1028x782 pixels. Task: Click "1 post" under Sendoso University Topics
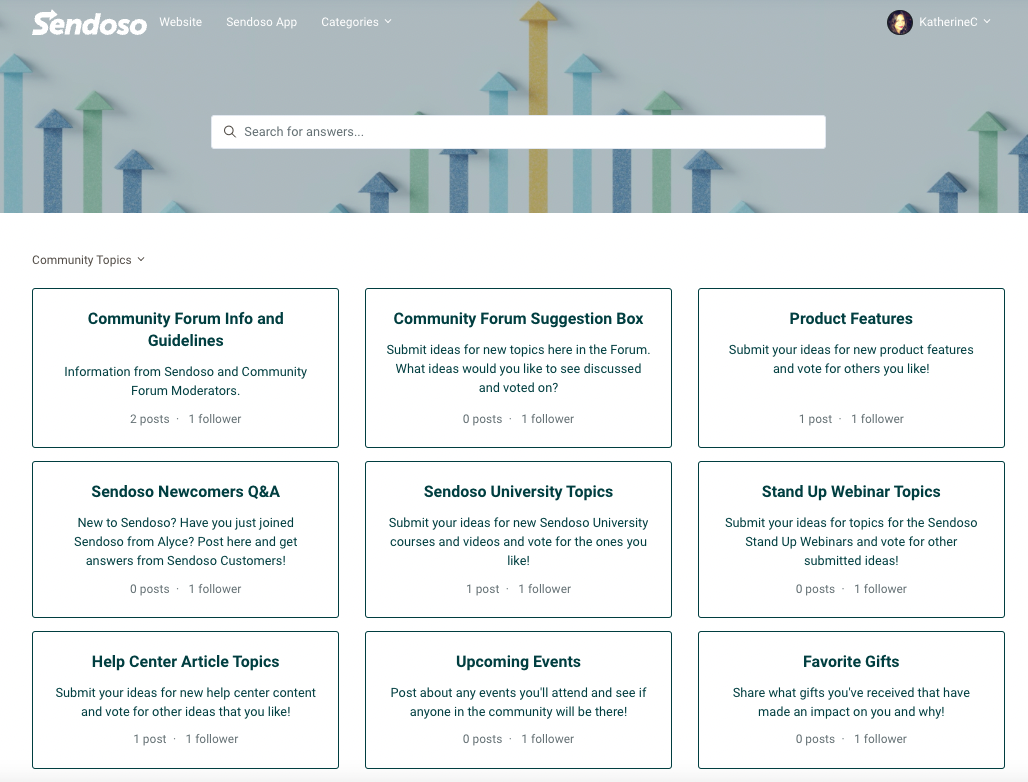pyautogui.click(x=483, y=589)
